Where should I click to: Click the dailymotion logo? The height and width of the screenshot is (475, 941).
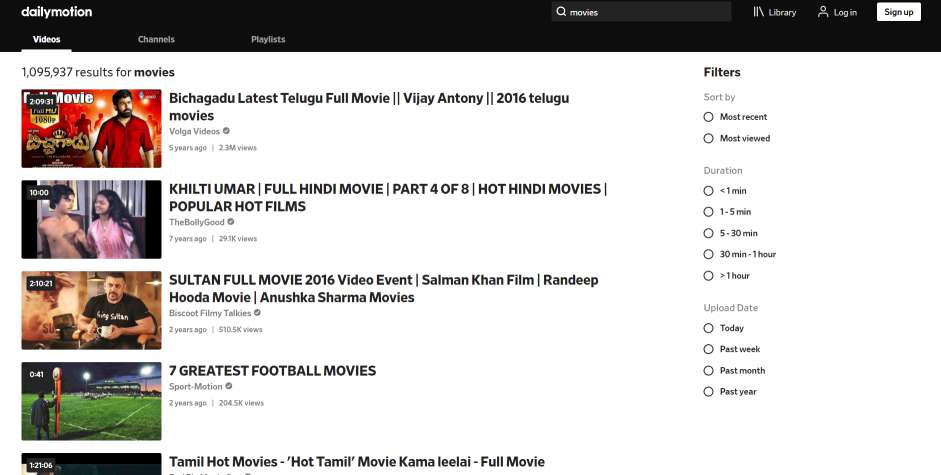click(x=56, y=11)
